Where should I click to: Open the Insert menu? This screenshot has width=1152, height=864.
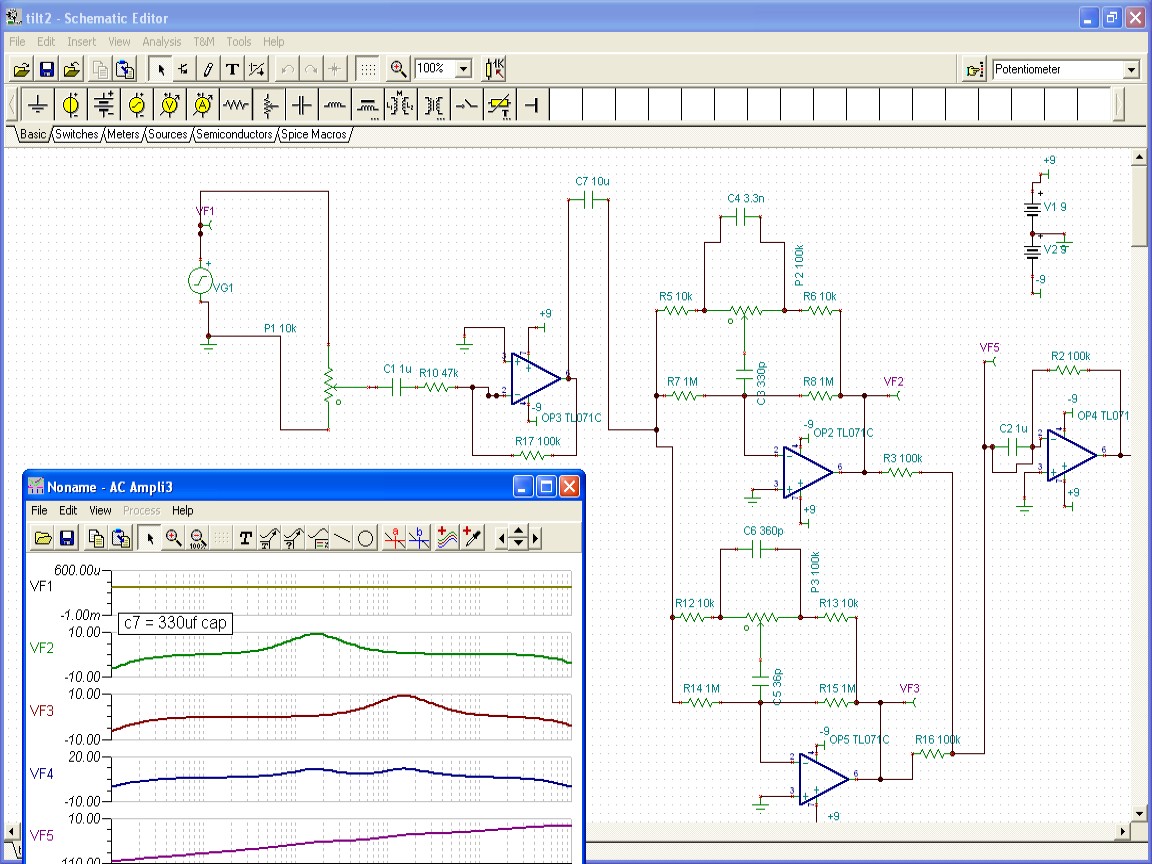pyautogui.click(x=82, y=42)
